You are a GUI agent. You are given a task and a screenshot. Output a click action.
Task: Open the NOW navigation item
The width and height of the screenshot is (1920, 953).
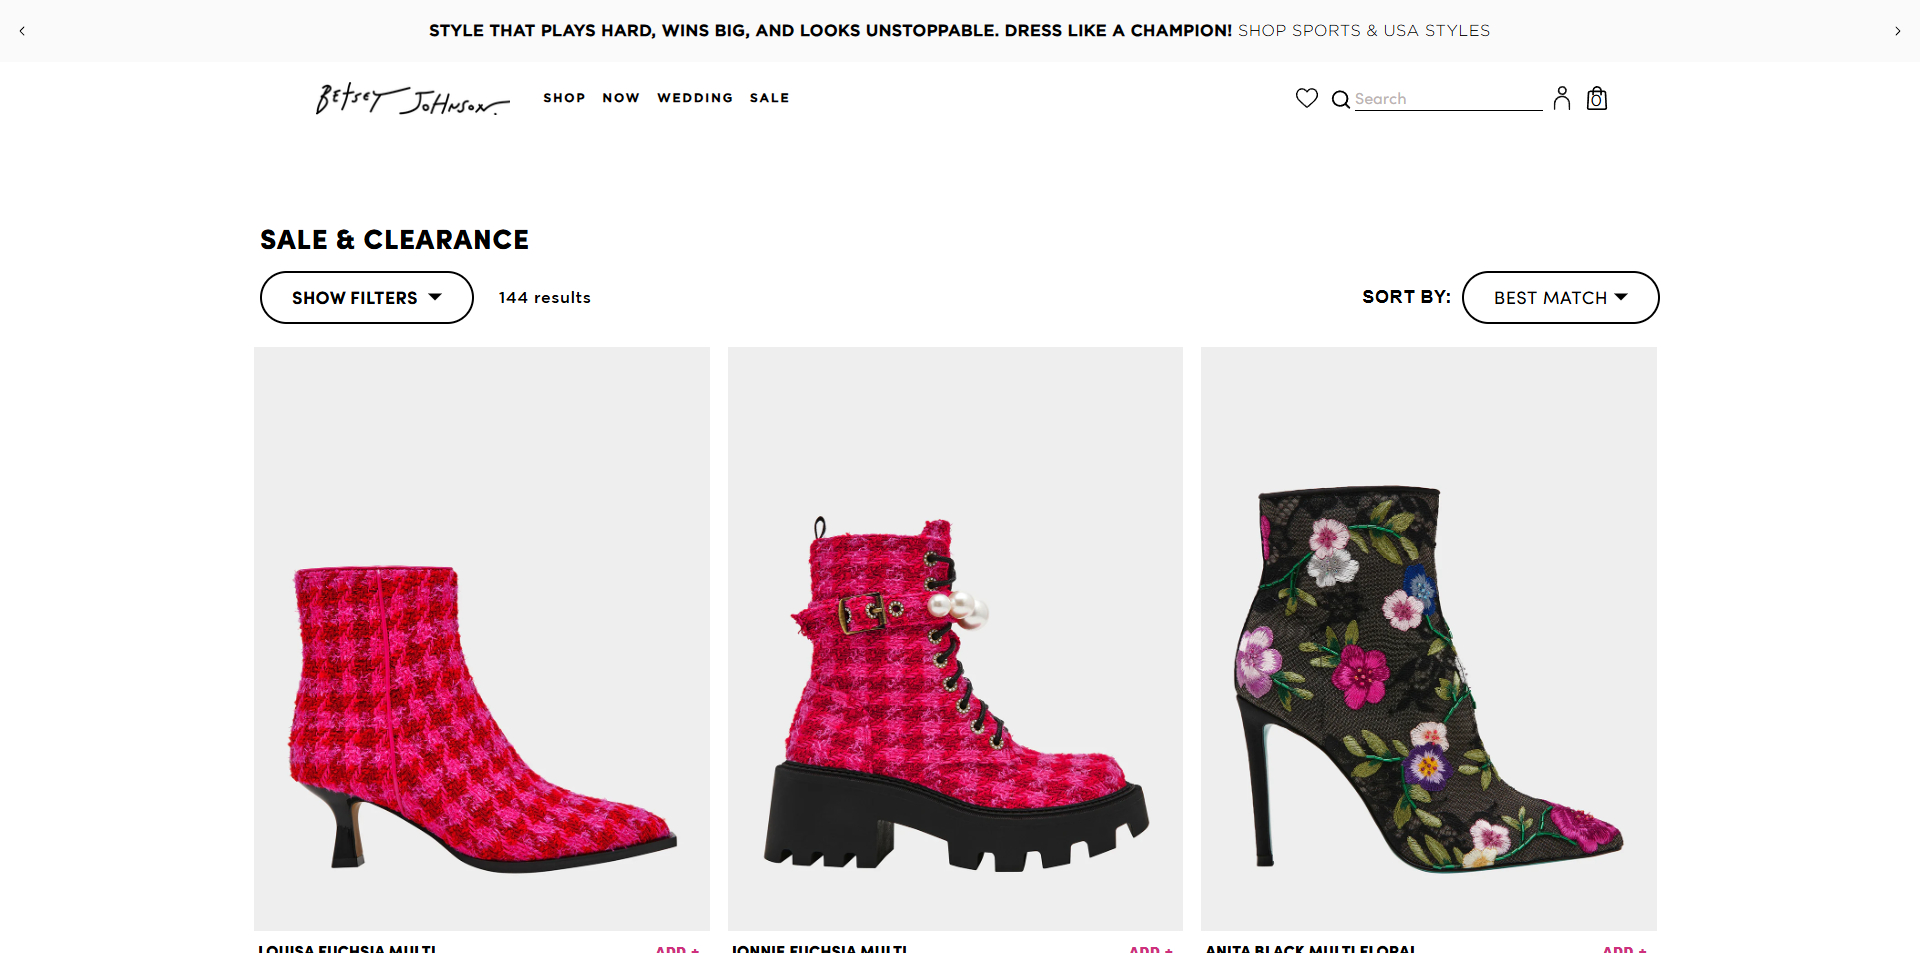point(621,97)
